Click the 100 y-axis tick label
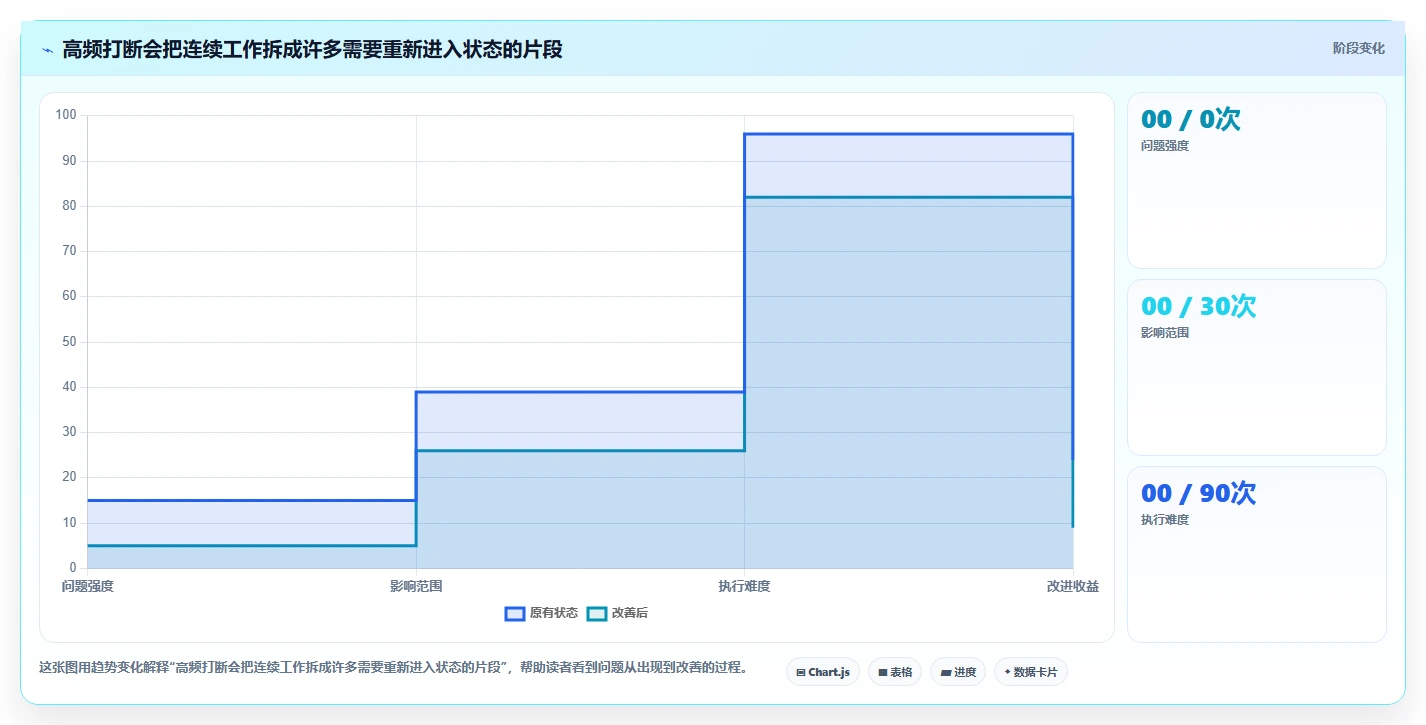The height and width of the screenshot is (725, 1426). point(66,115)
